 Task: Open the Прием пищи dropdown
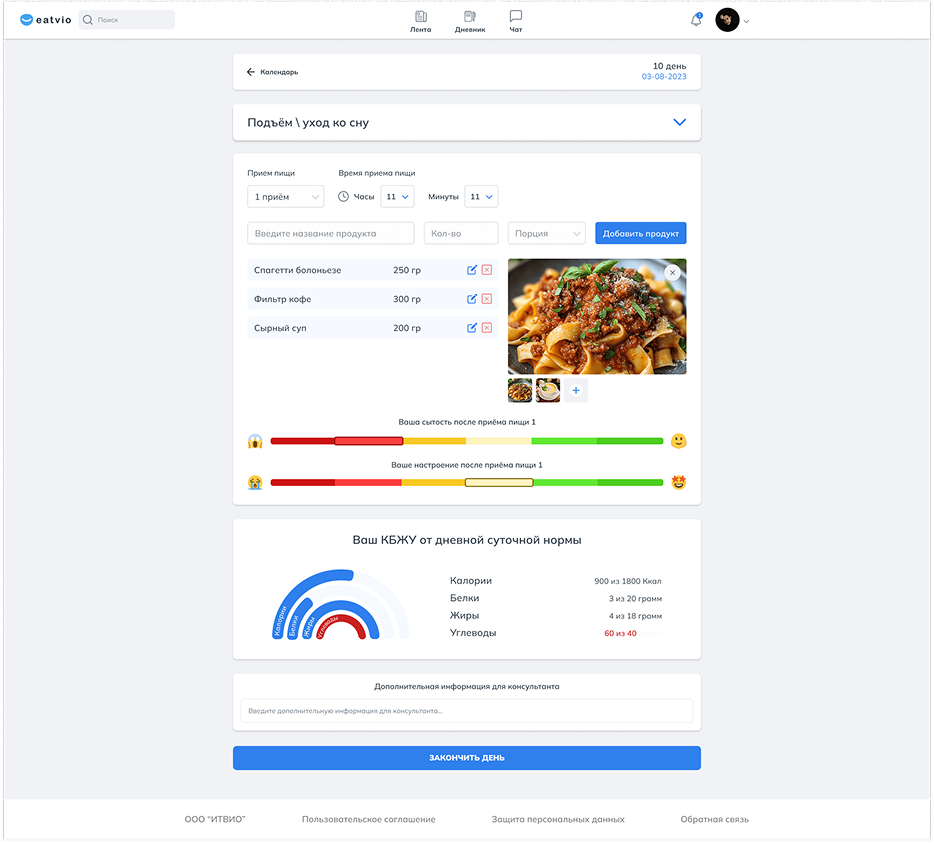pyautogui.click(x=285, y=197)
